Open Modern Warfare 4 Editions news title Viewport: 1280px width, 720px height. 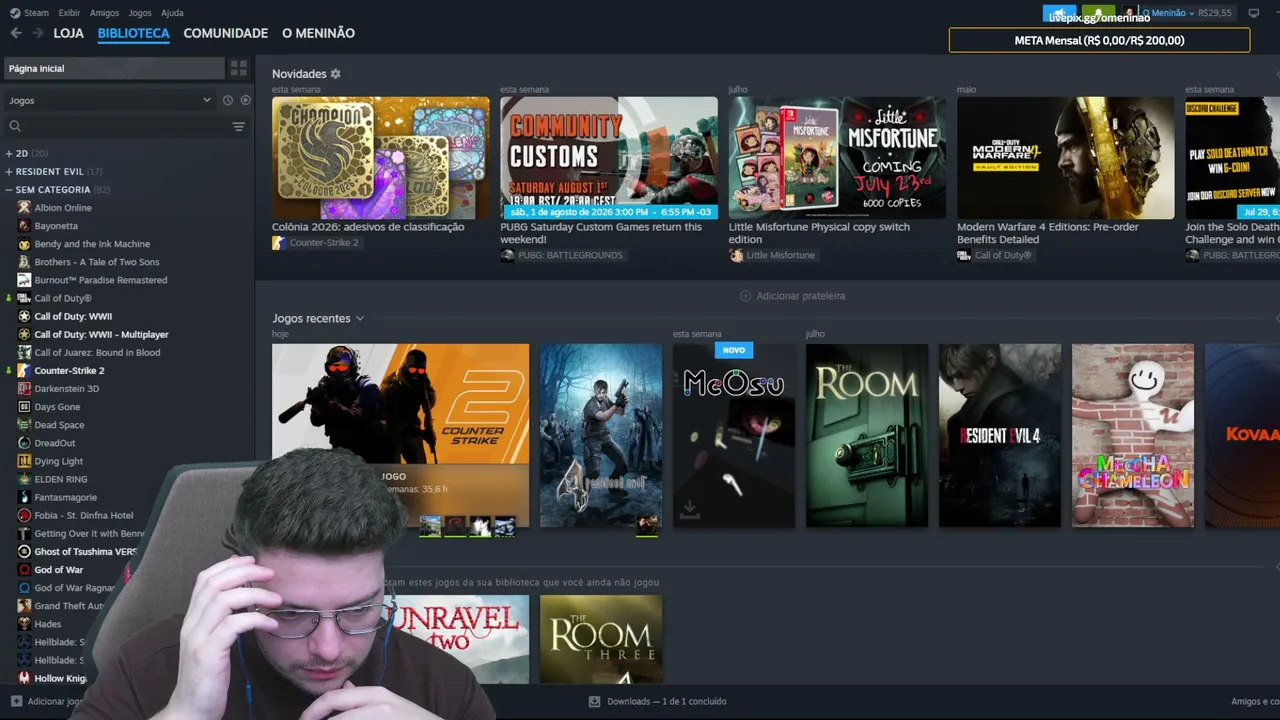coord(1048,233)
